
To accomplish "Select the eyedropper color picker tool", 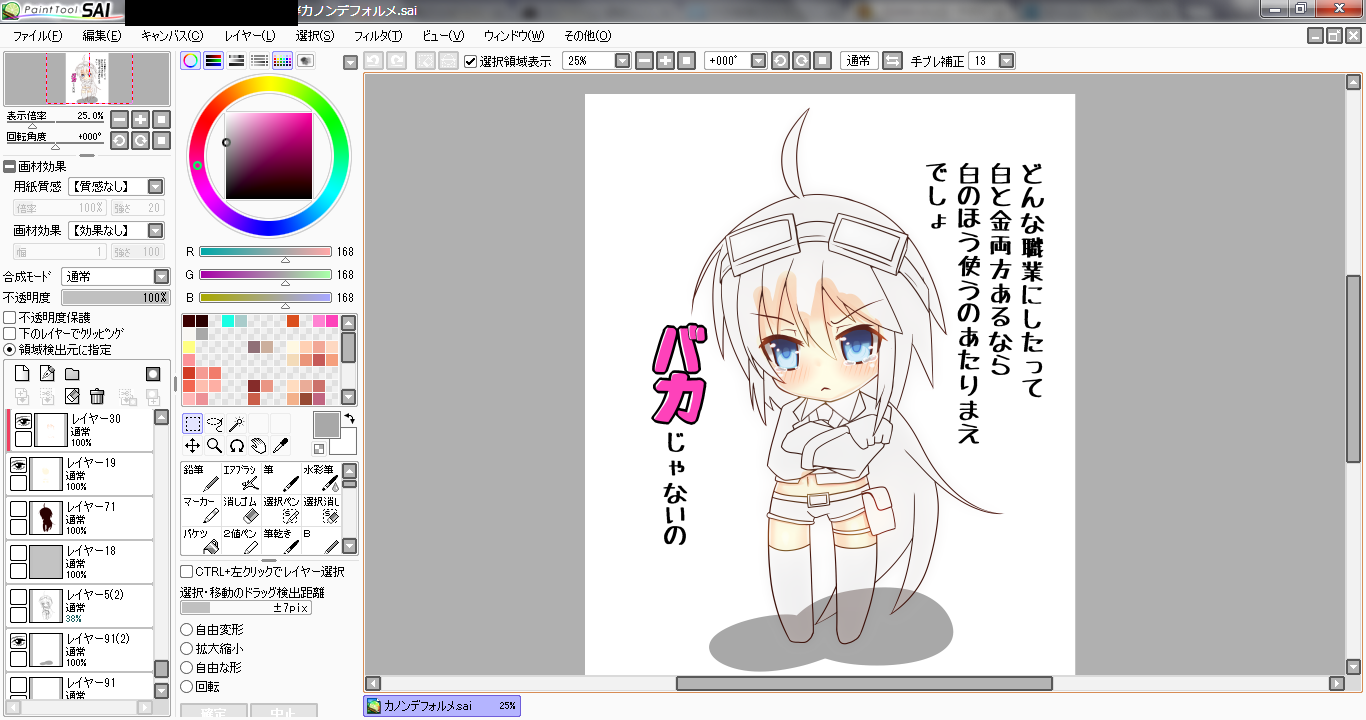I will tap(280, 446).
